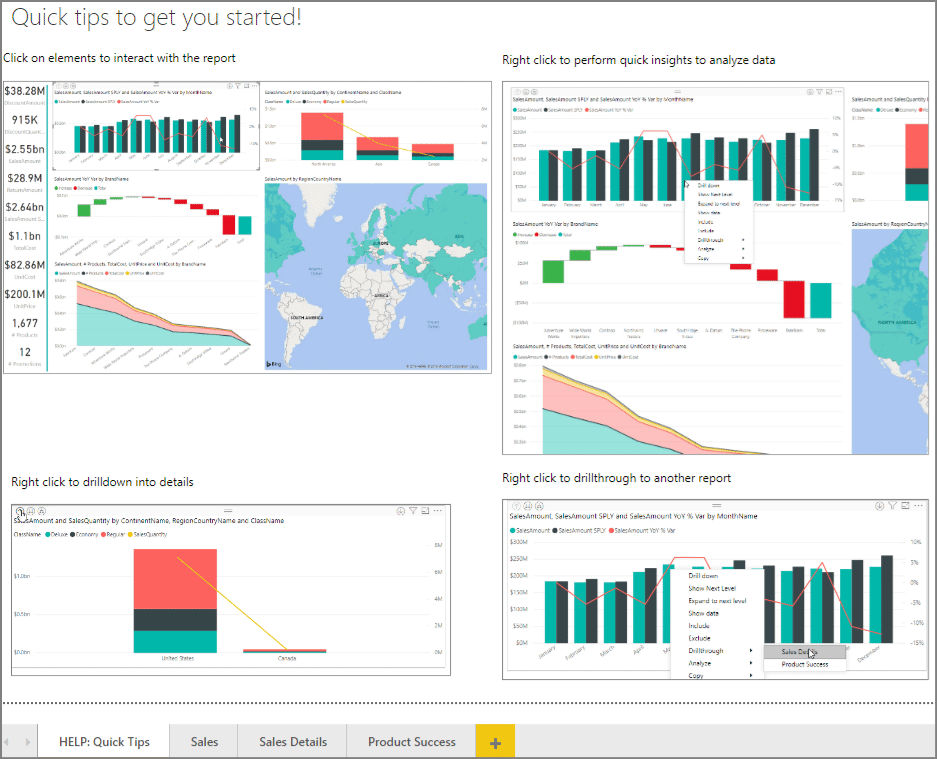Click expand all down icon in ContinentName chart
937x759 pixels.
tap(42, 511)
